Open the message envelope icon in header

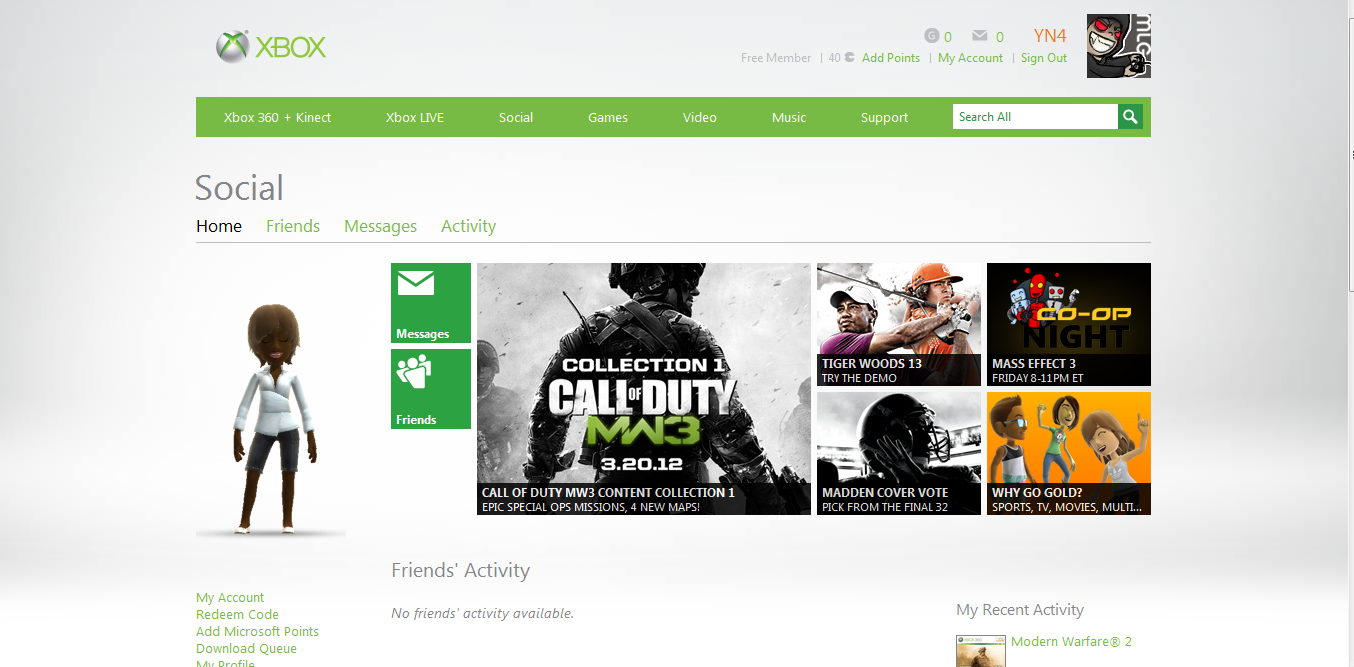click(981, 36)
